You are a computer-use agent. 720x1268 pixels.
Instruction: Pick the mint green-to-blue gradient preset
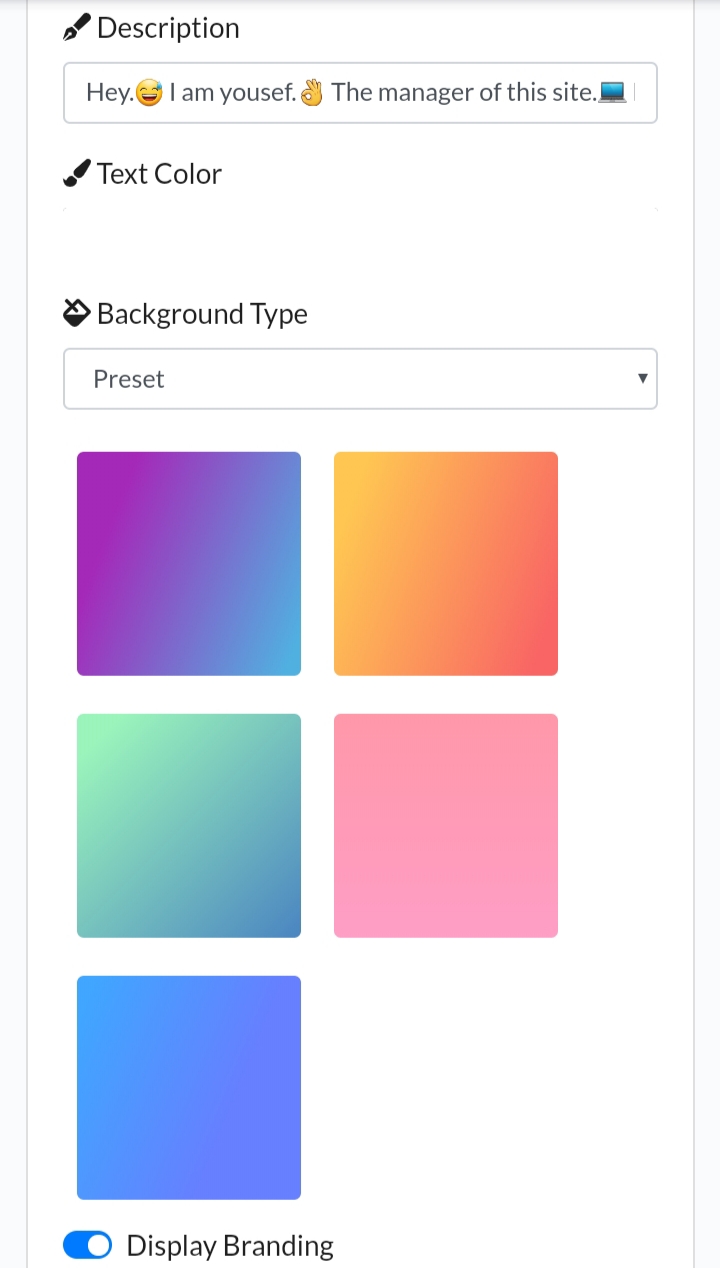pos(189,826)
